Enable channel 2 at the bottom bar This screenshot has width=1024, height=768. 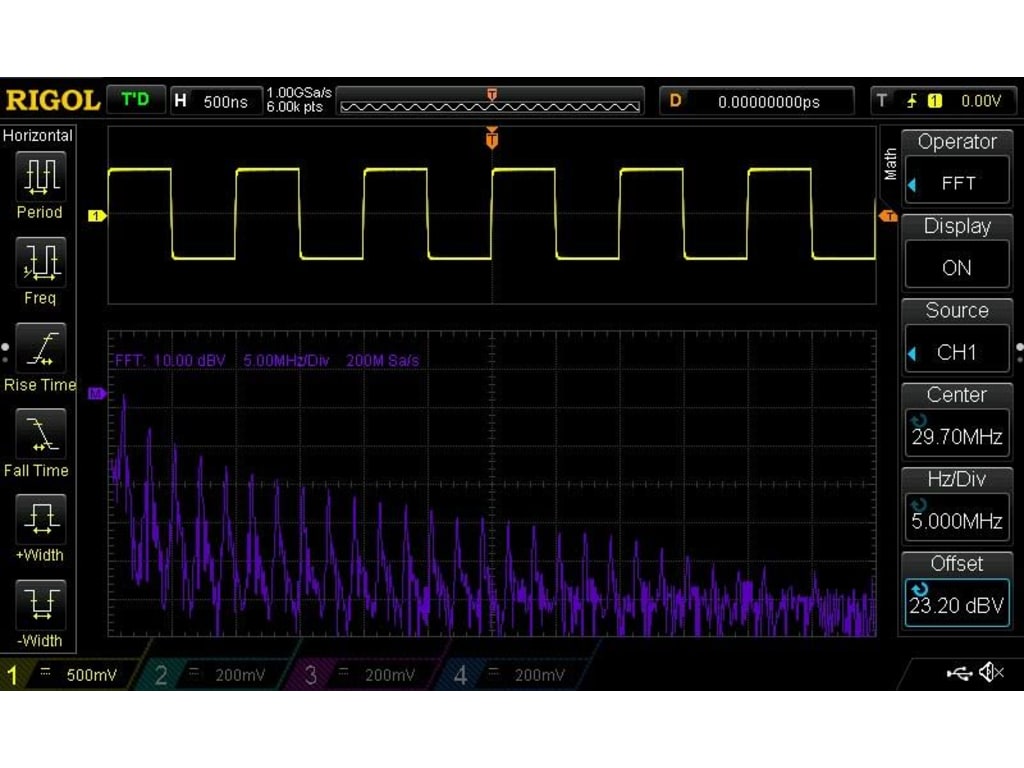[162, 675]
